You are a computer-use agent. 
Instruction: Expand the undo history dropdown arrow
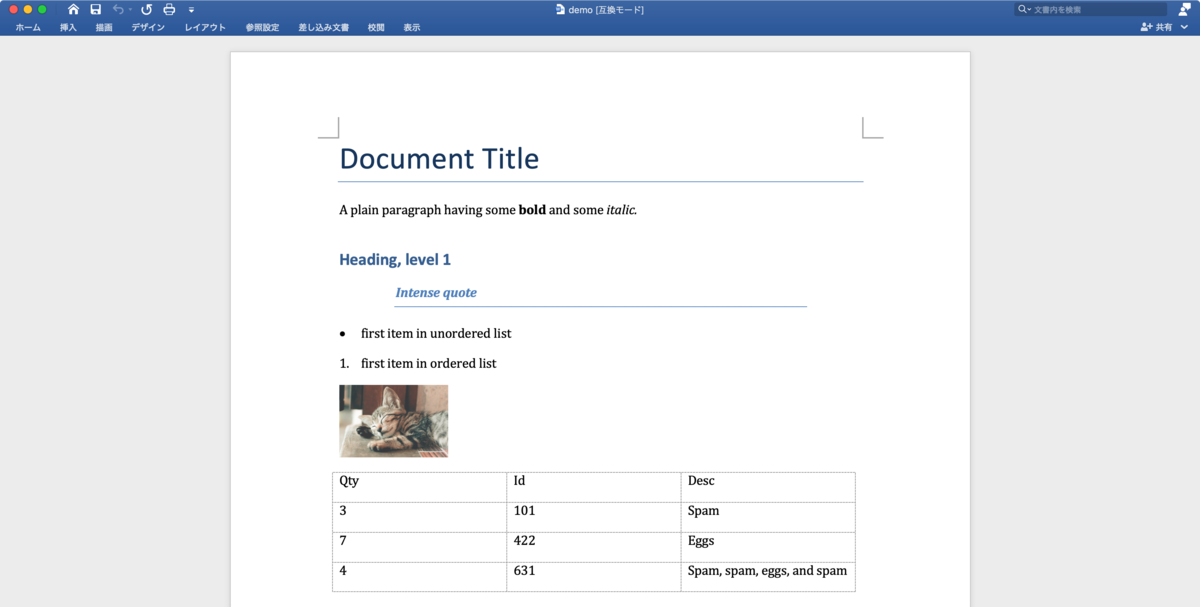coord(130,8)
